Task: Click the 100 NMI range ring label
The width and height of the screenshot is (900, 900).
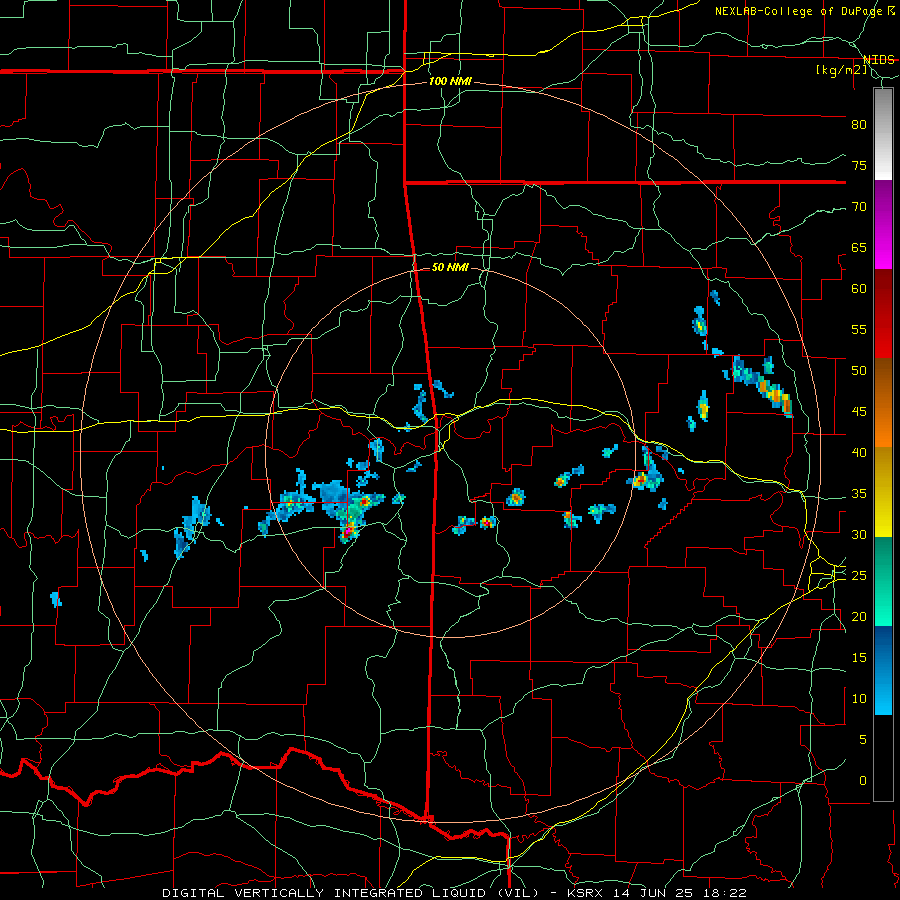Action: pos(450,81)
